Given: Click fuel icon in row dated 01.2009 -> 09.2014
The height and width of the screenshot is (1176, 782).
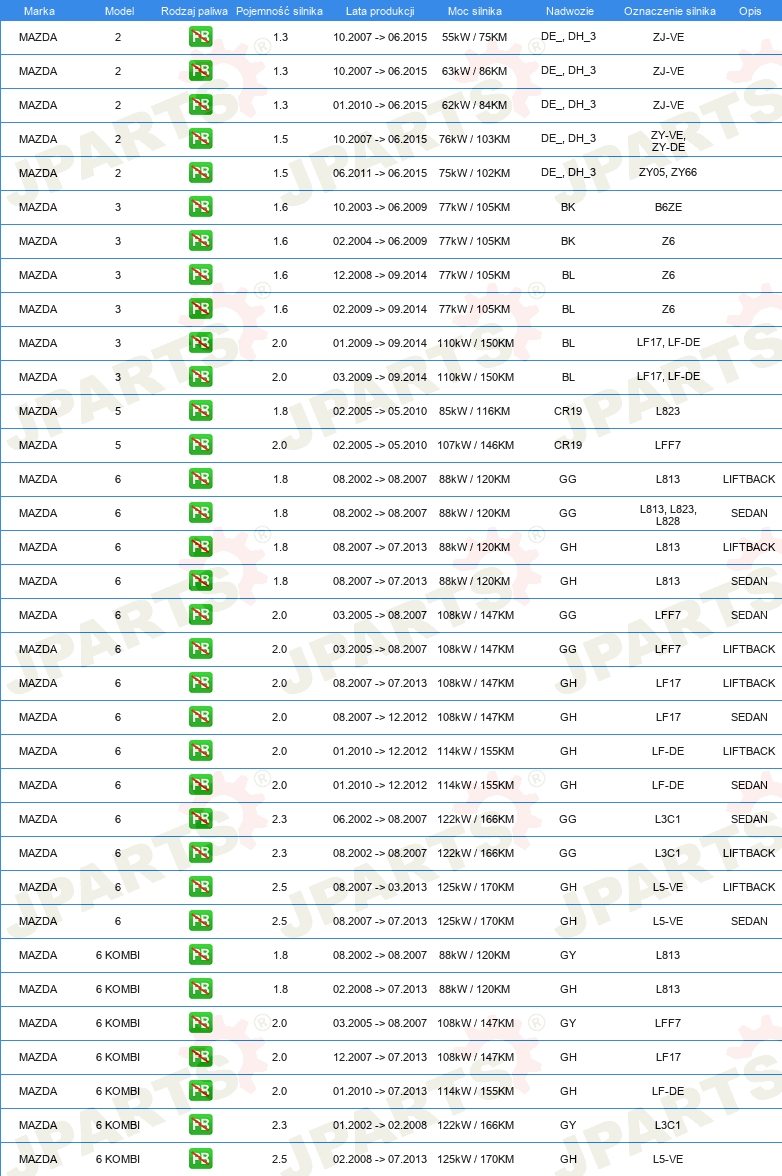Looking at the screenshot, I should 200,343.
